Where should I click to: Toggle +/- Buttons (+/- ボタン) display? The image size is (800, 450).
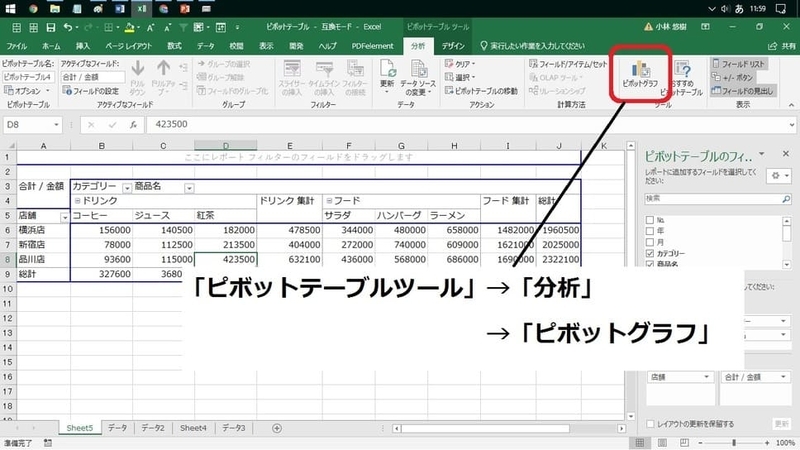[733, 78]
